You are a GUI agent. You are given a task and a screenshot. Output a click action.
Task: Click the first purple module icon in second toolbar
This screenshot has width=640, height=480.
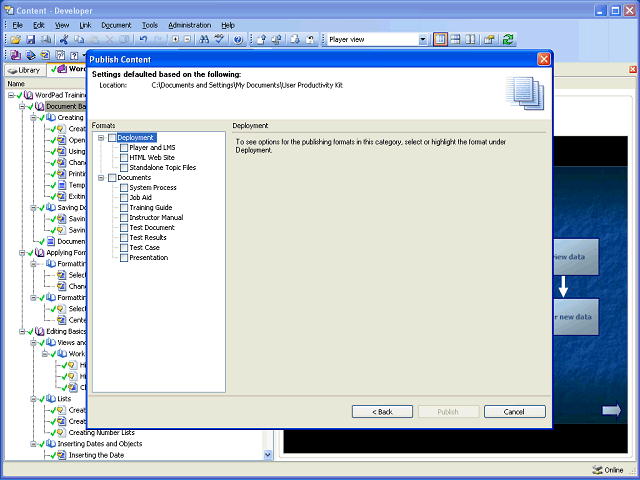(16, 55)
